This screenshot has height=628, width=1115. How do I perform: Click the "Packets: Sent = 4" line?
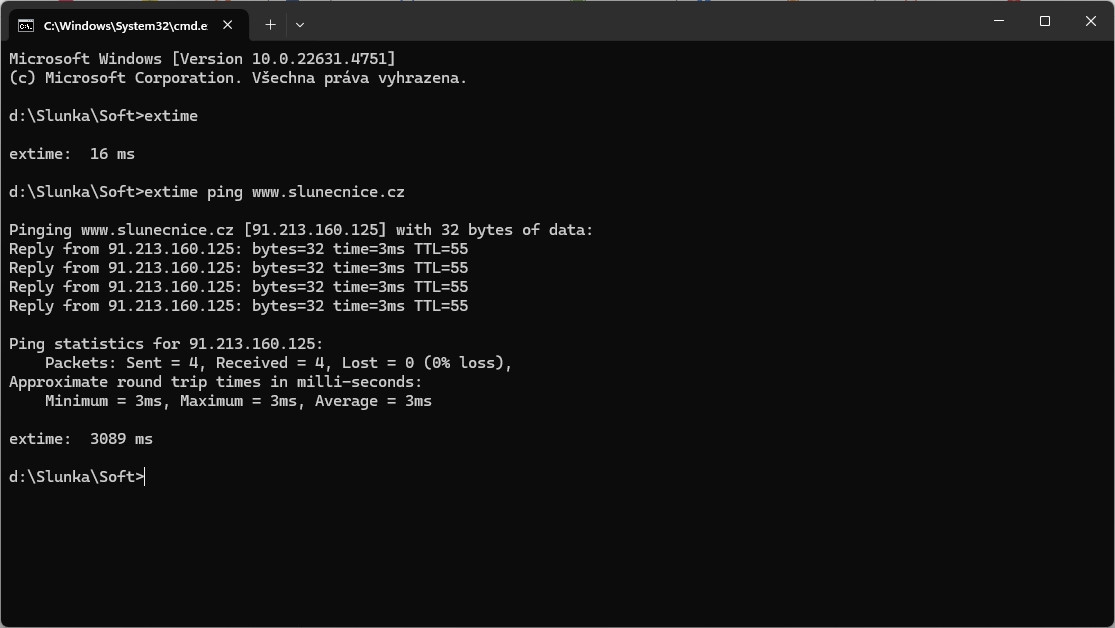[x=278, y=363]
